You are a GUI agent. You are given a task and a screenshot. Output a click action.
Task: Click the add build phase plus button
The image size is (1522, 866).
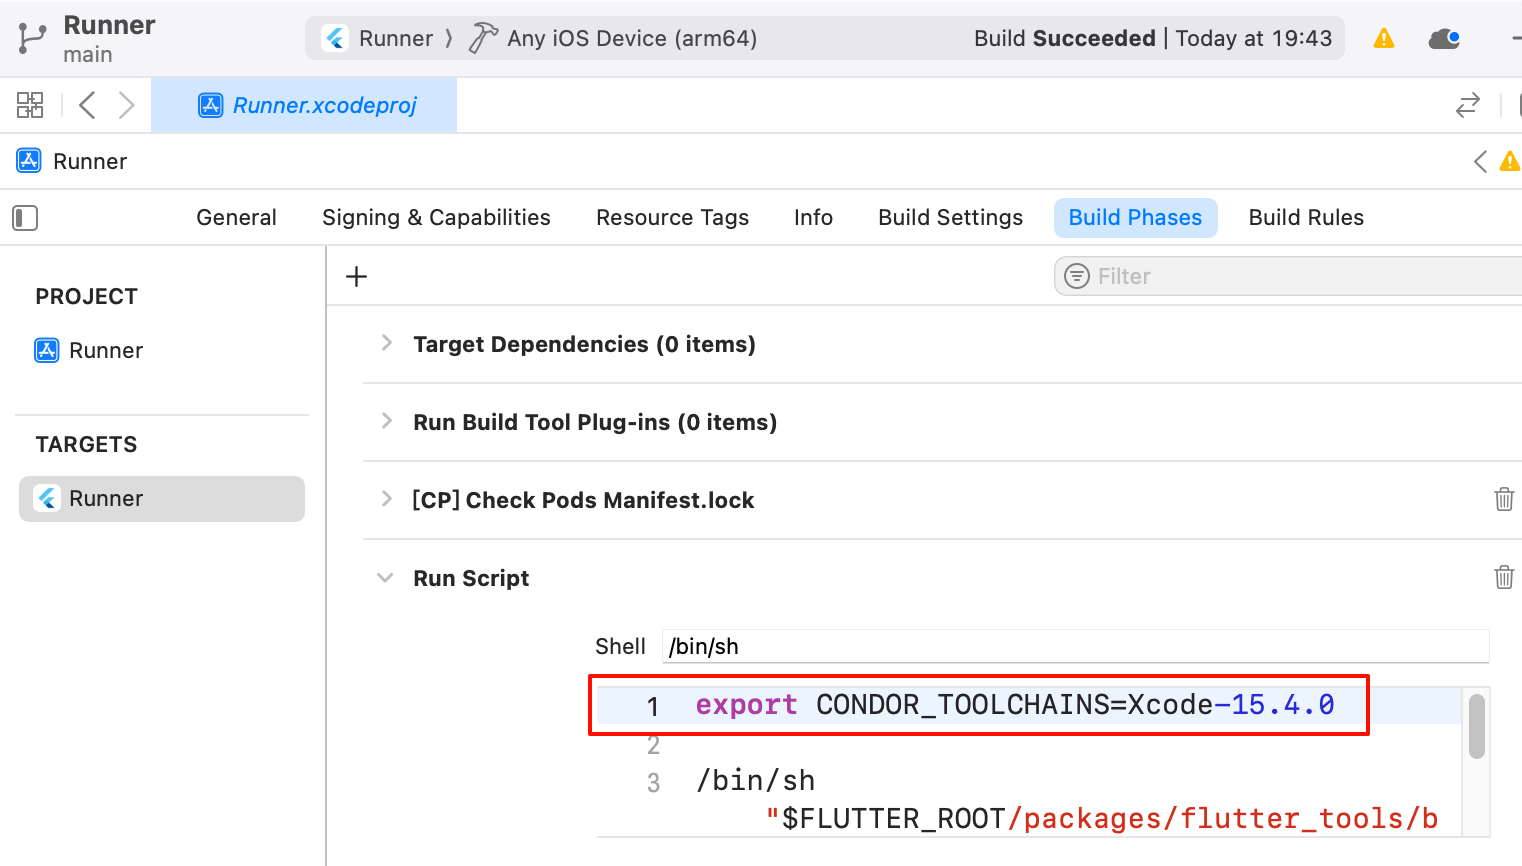[x=356, y=277]
